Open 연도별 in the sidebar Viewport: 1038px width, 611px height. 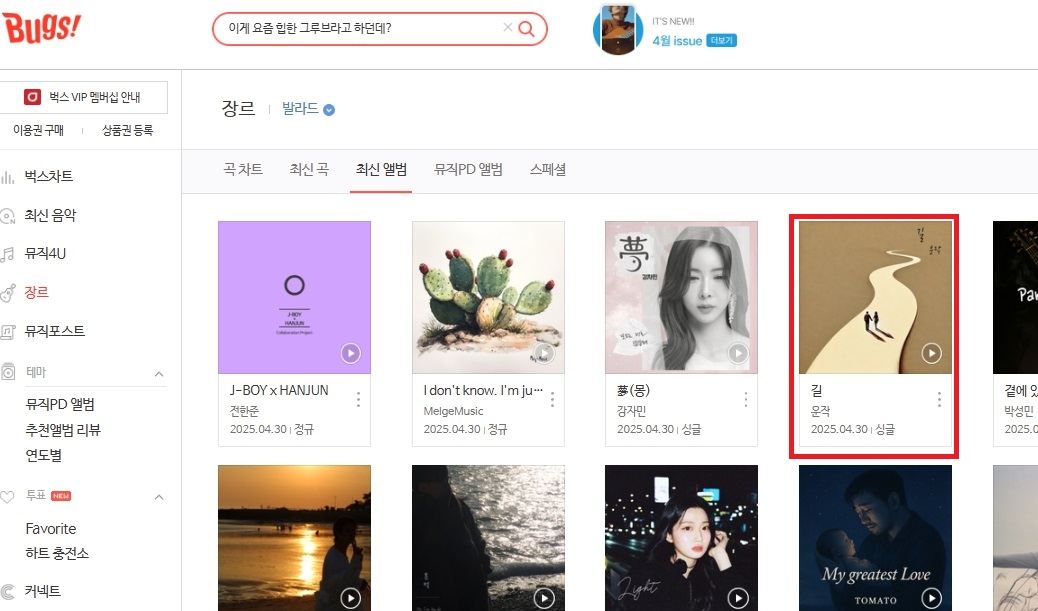click(x=44, y=455)
